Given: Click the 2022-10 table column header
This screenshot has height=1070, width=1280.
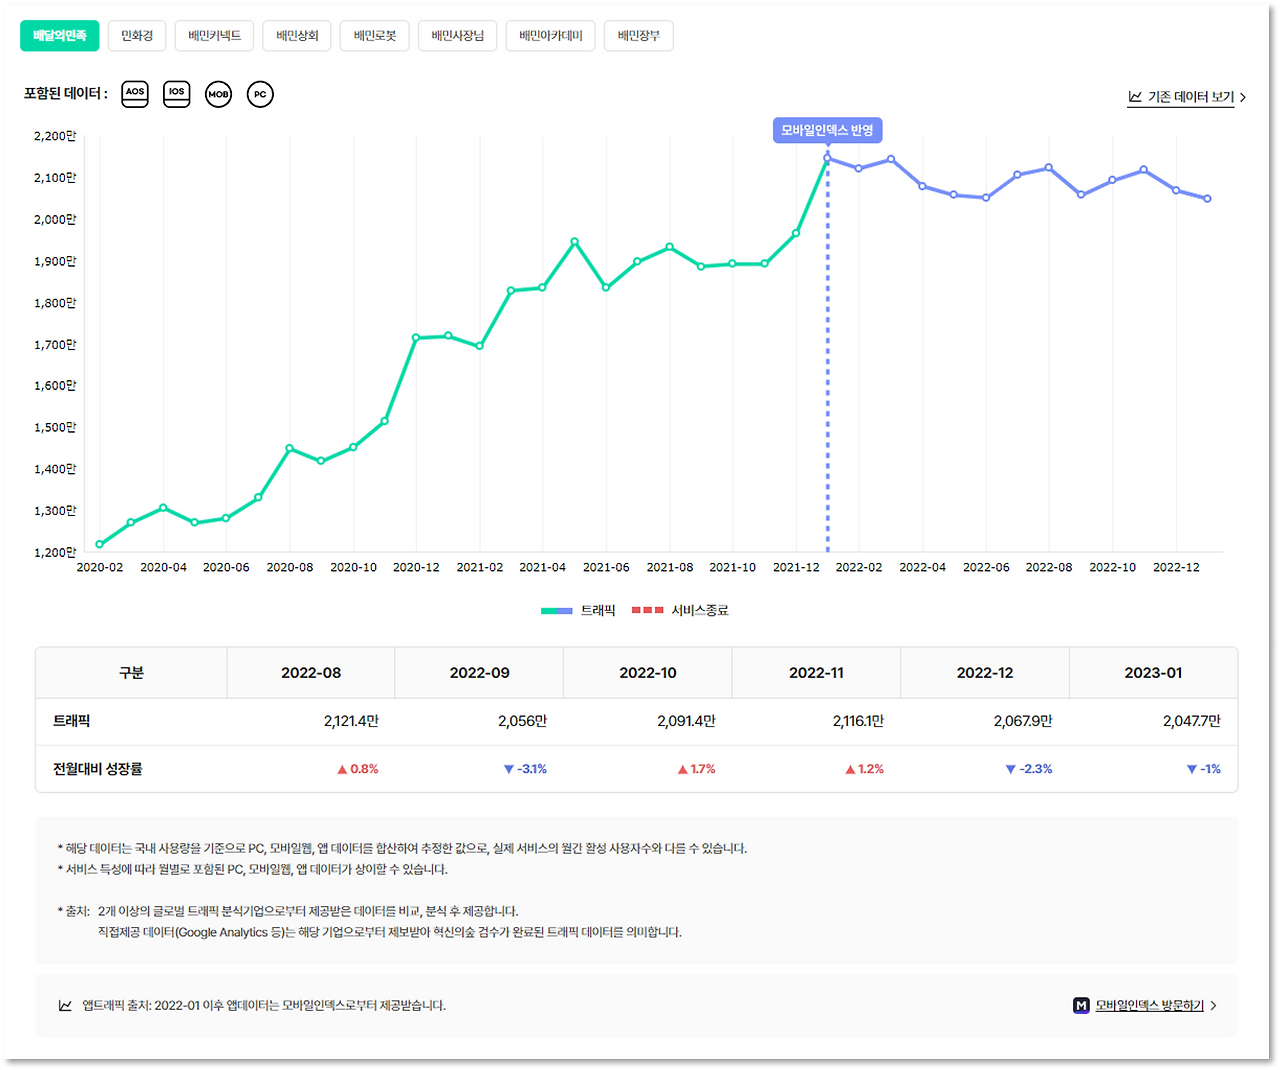Looking at the screenshot, I should click(648, 673).
